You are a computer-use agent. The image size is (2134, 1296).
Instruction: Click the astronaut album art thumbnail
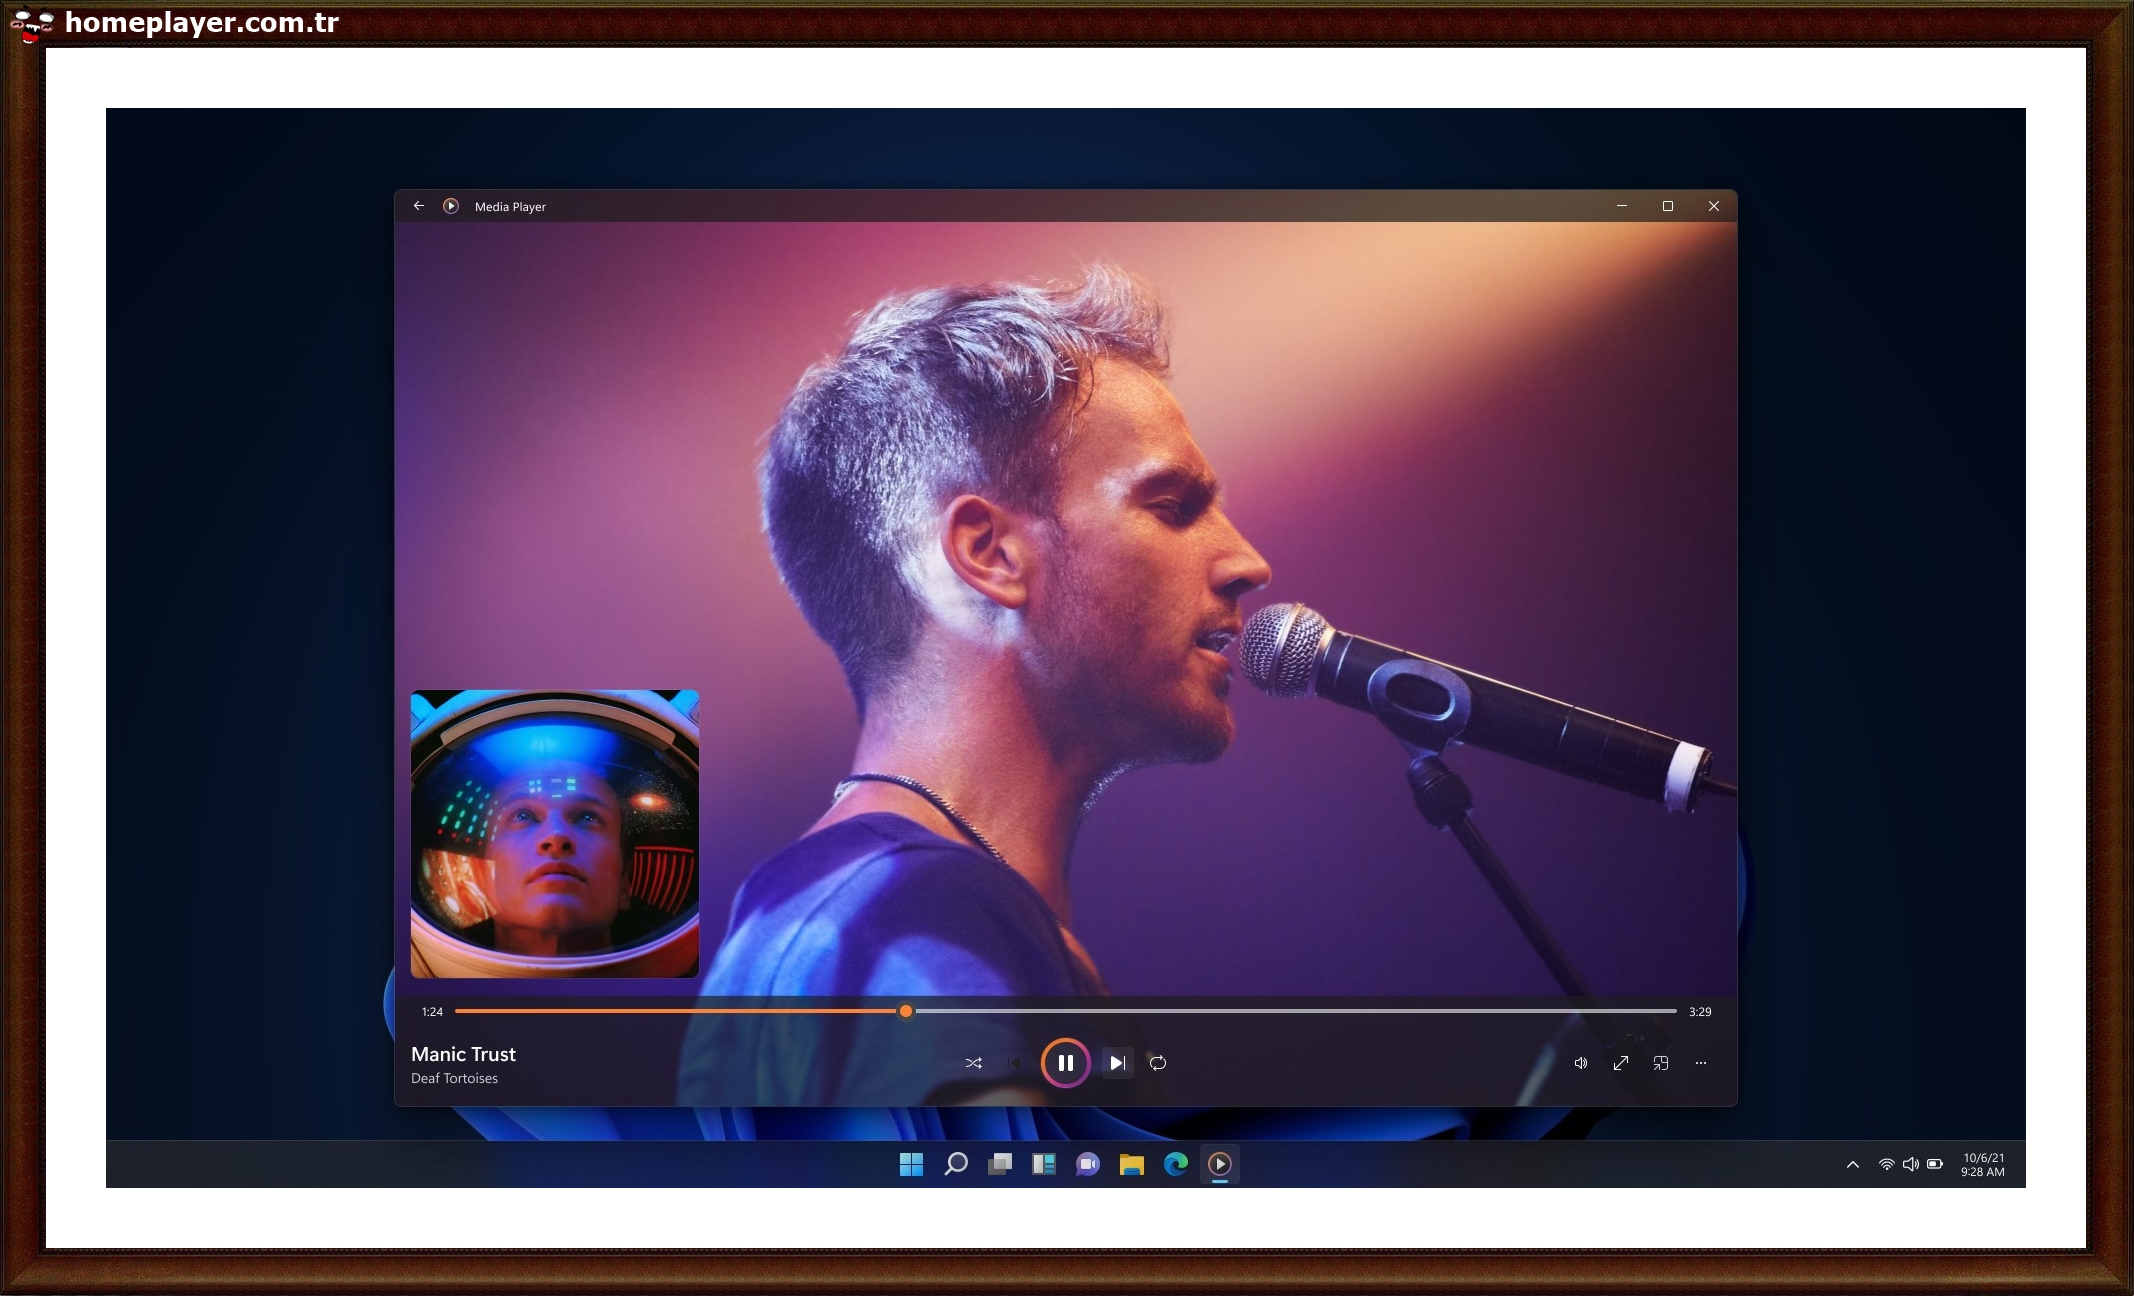click(555, 834)
